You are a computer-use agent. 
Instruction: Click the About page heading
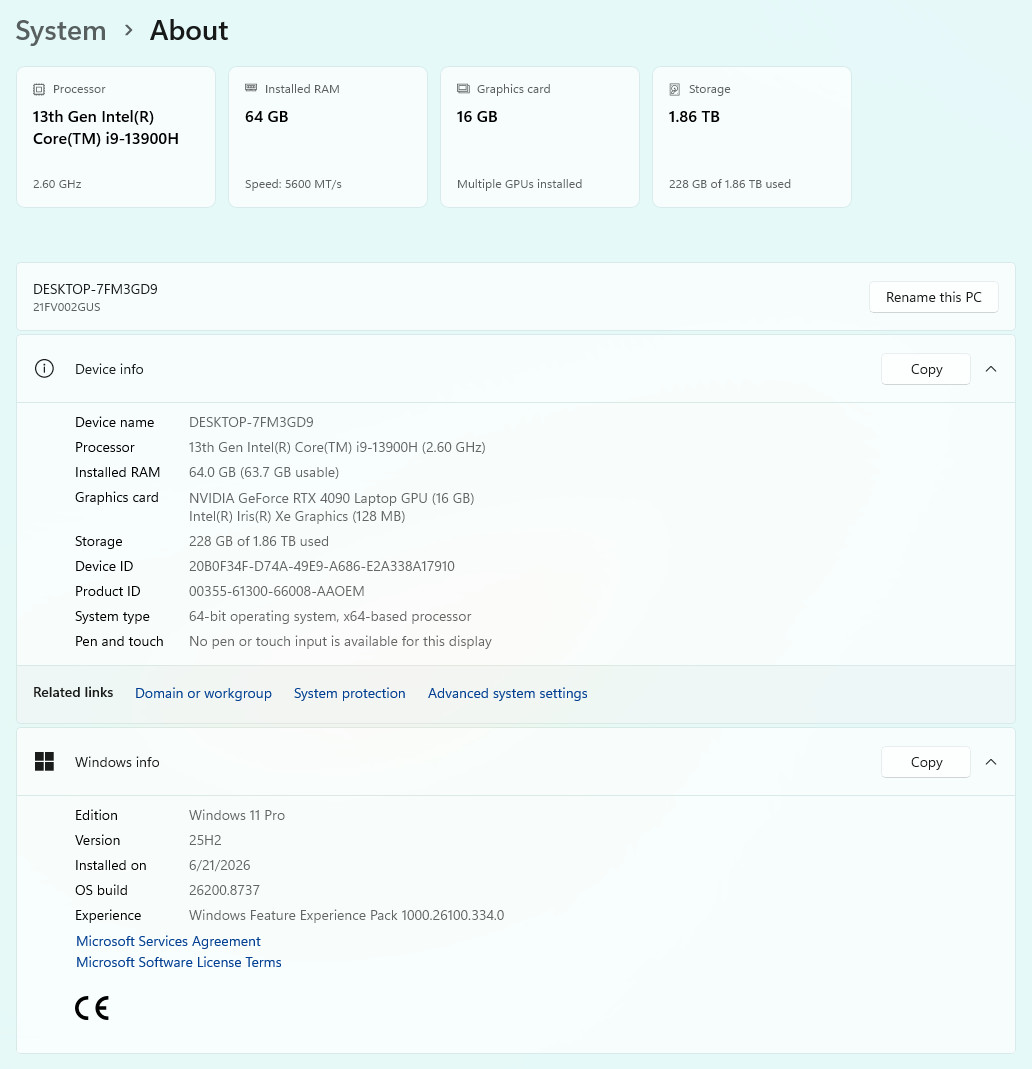(189, 31)
